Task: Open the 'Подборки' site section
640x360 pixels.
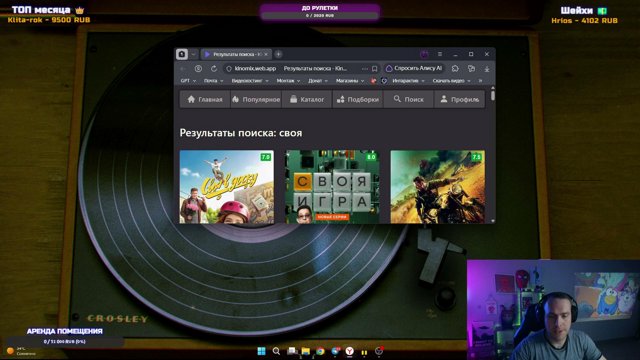Action: tap(358, 99)
